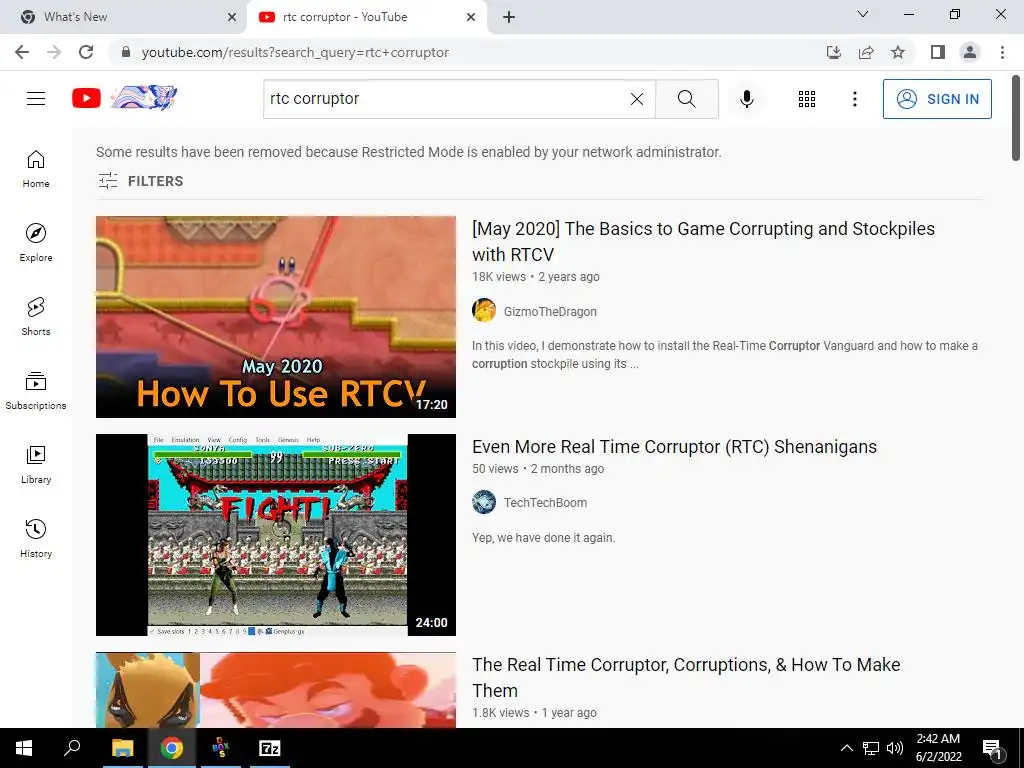Open a new browser tab
Viewport: 1024px width, 768px height.
pos(509,18)
